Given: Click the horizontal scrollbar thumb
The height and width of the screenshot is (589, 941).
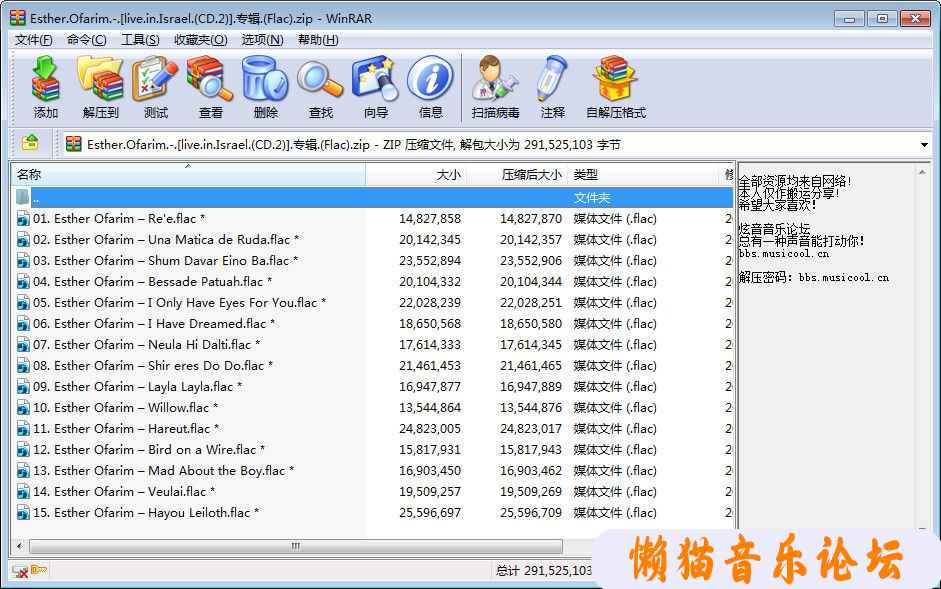Looking at the screenshot, I should [296, 546].
